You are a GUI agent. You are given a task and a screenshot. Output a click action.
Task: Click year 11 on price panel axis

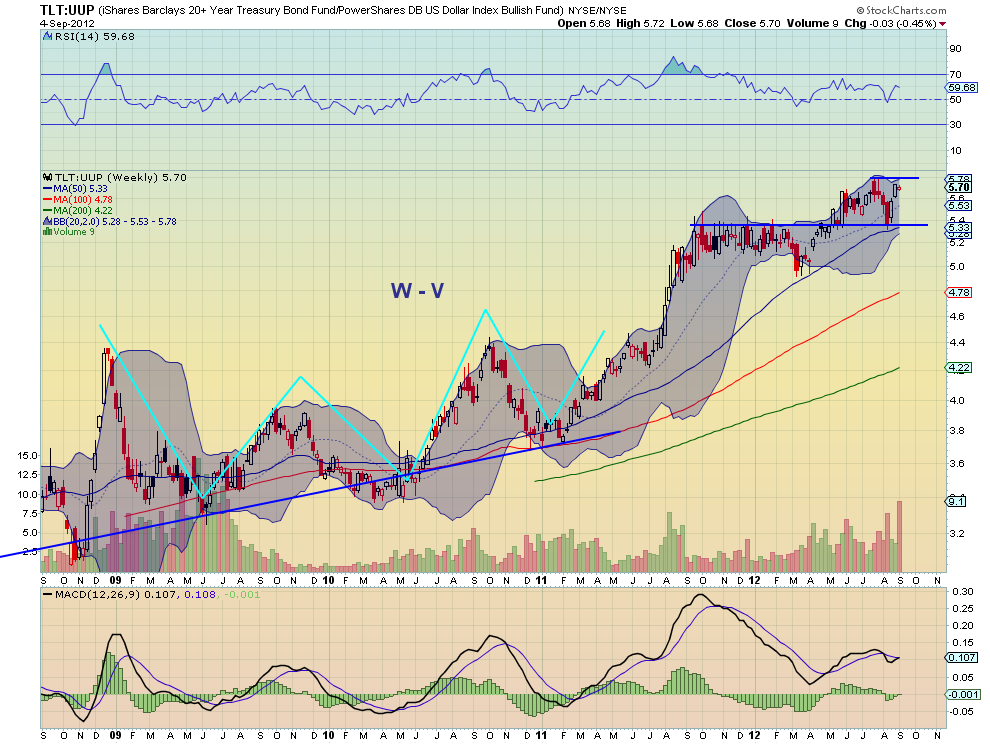(540, 580)
